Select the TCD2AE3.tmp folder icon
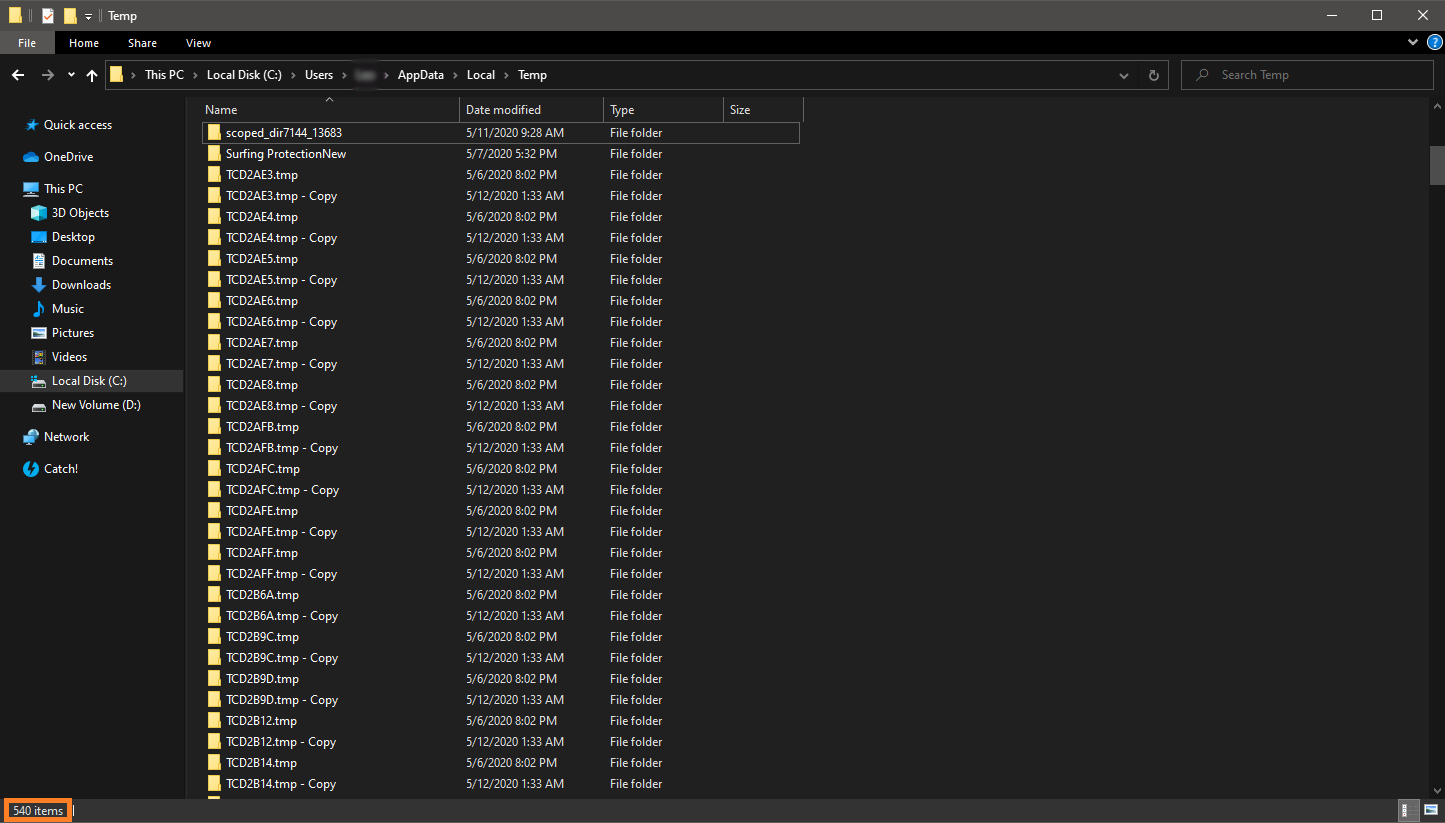Viewport: 1445px width, 823px height. point(214,175)
